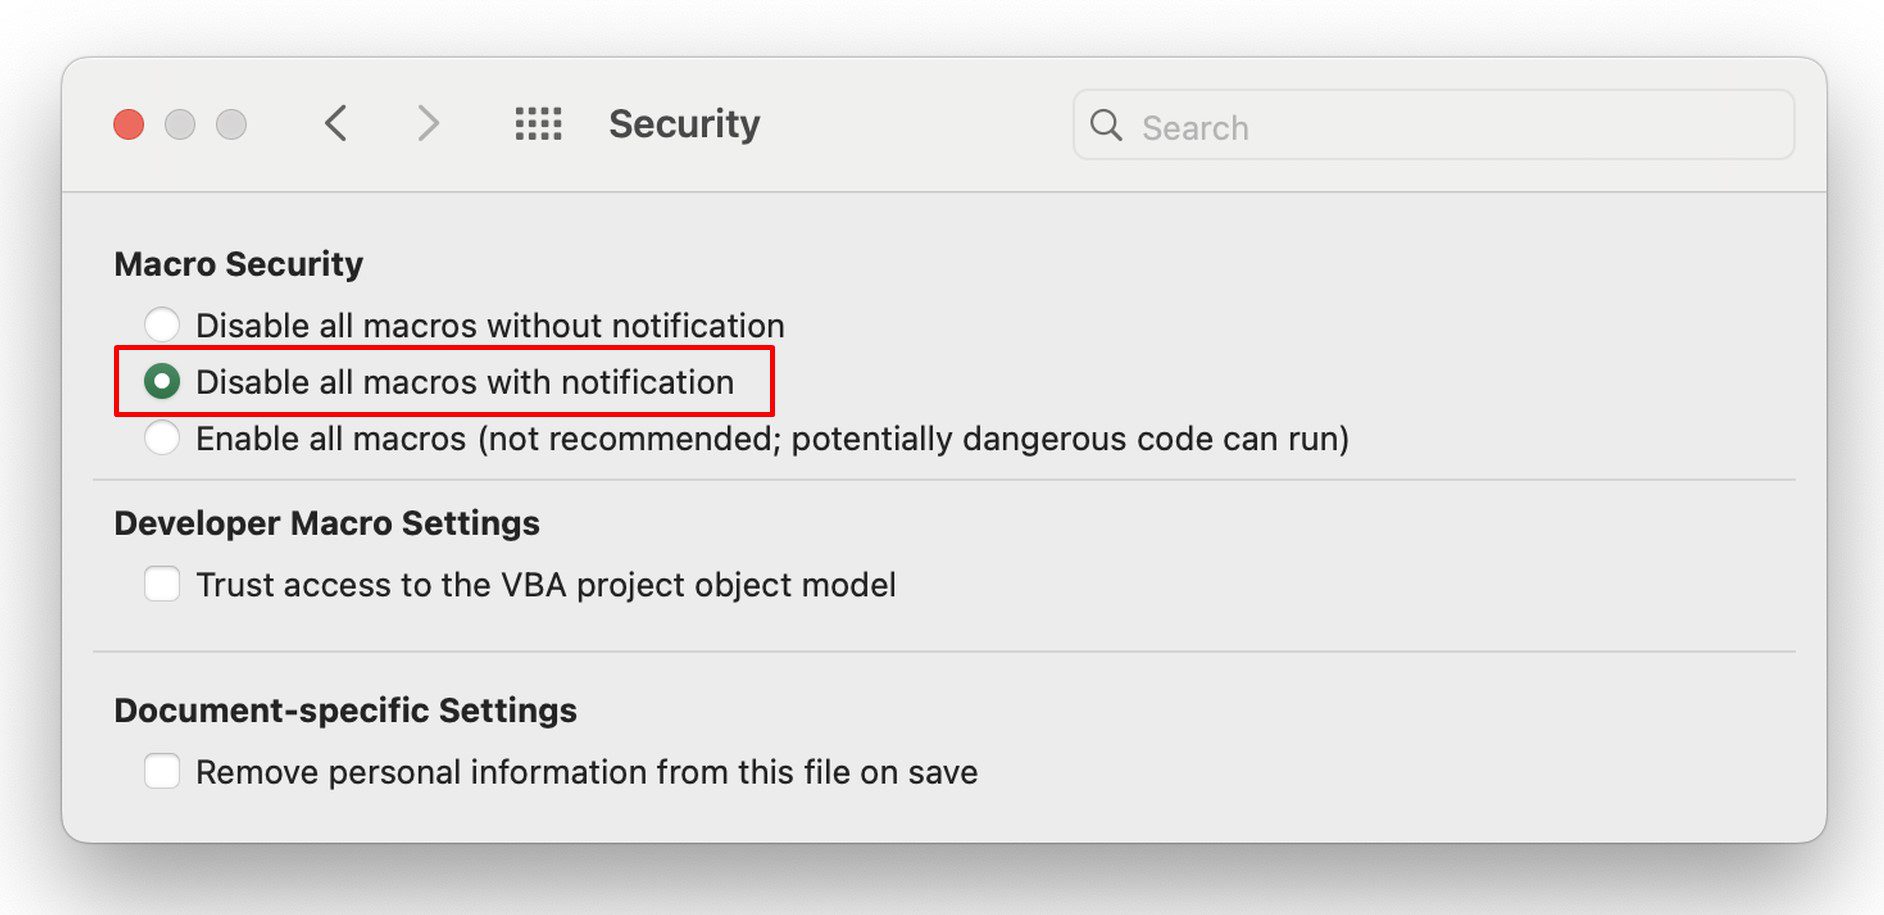Click the Macro Security section heading
The width and height of the screenshot is (1884, 915).
click(x=238, y=264)
